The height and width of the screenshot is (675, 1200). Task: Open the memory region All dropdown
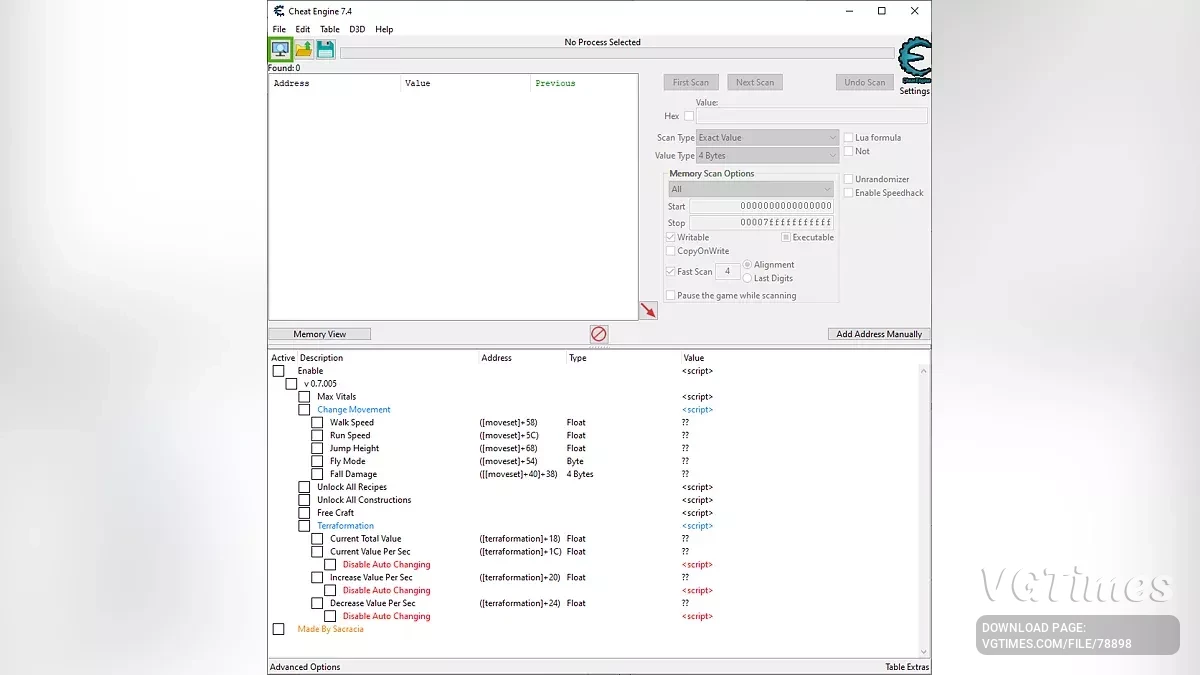tap(751, 189)
